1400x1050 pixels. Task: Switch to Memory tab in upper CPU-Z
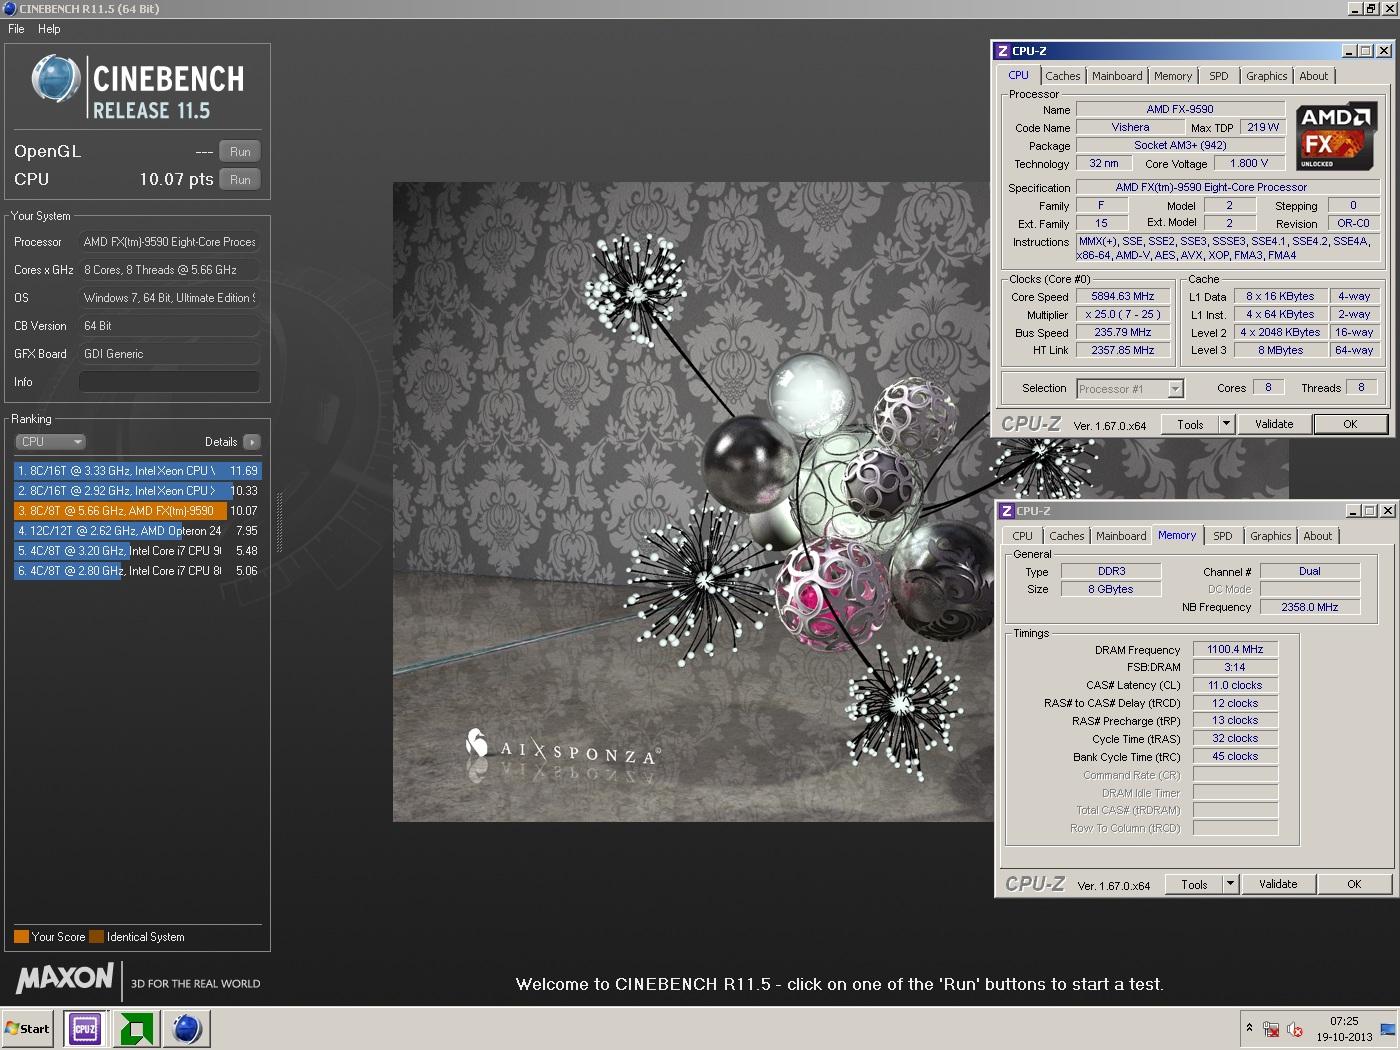pyautogui.click(x=1173, y=76)
